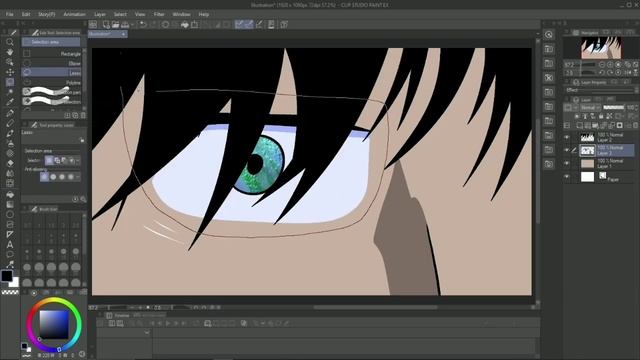Click the Navigator zoom in button

pos(610,65)
